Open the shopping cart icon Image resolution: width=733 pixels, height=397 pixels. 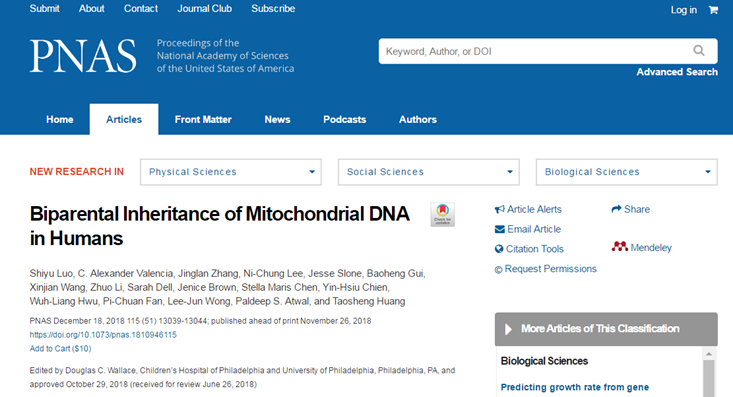point(713,9)
